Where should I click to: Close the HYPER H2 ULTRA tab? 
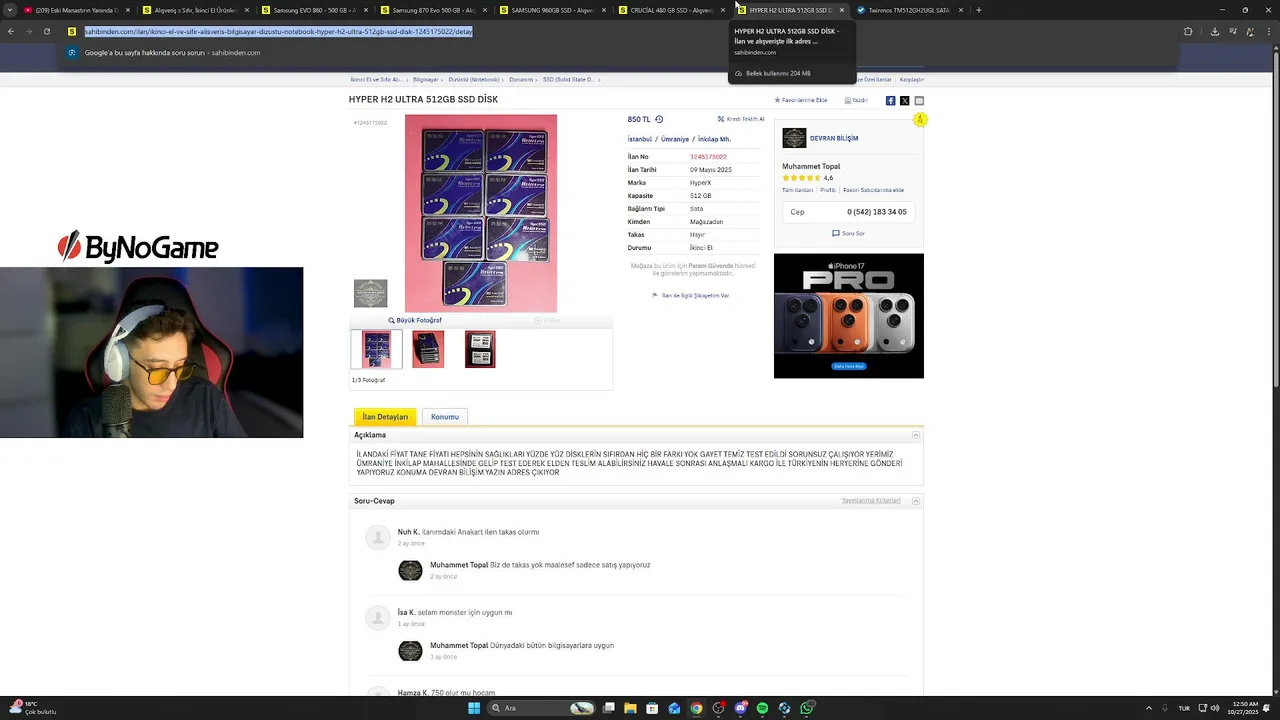pyautogui.click(x=842, y=10)
